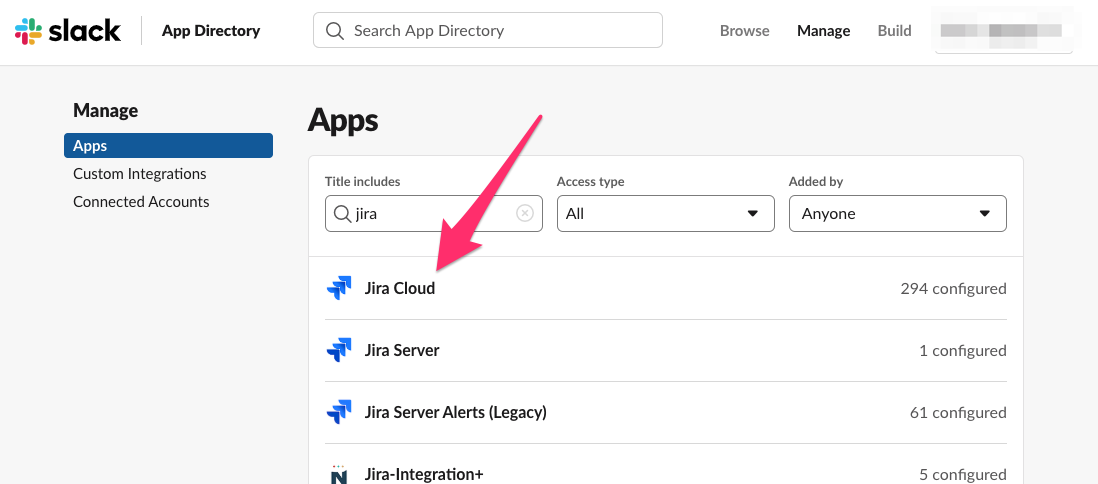The height and width of the screenshot is (484, 1098).
Task: Click the 'Access type' label
Action: (x=590, y=181)
